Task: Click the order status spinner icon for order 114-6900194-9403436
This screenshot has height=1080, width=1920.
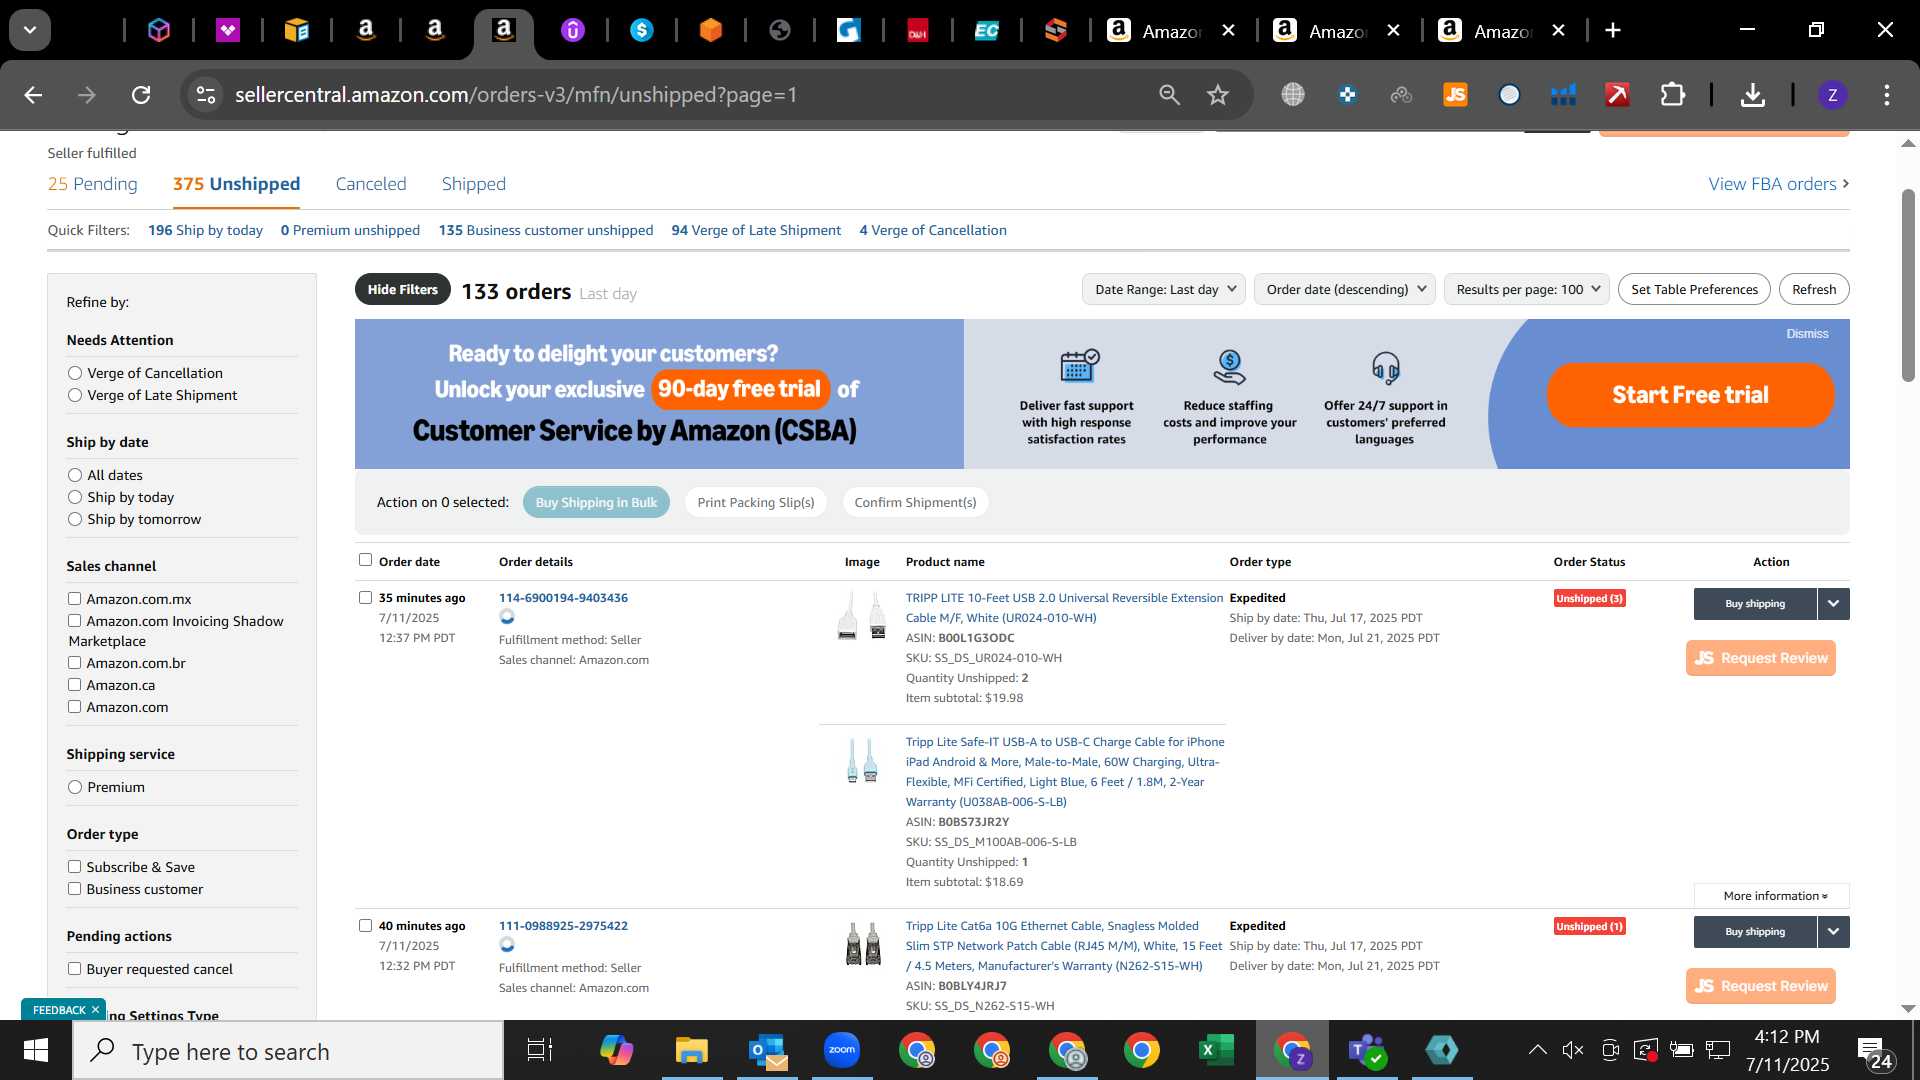Action: point(507,617)
